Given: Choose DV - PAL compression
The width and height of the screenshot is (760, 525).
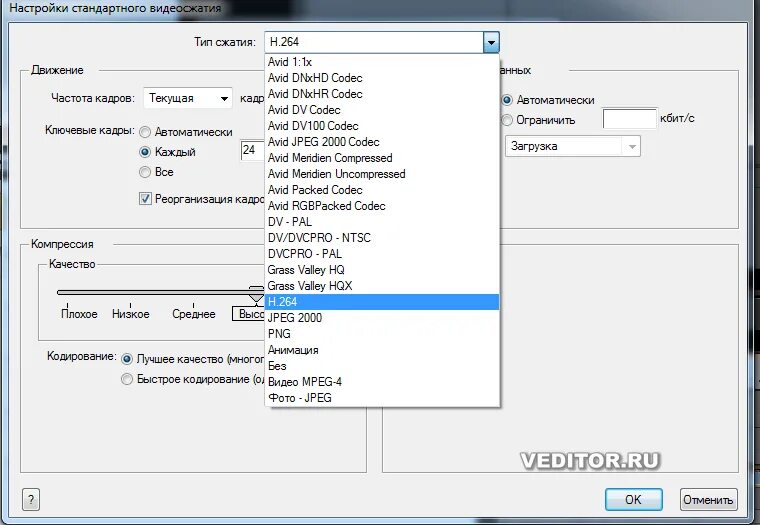Looking at the screenshot, I should point(382,222).
